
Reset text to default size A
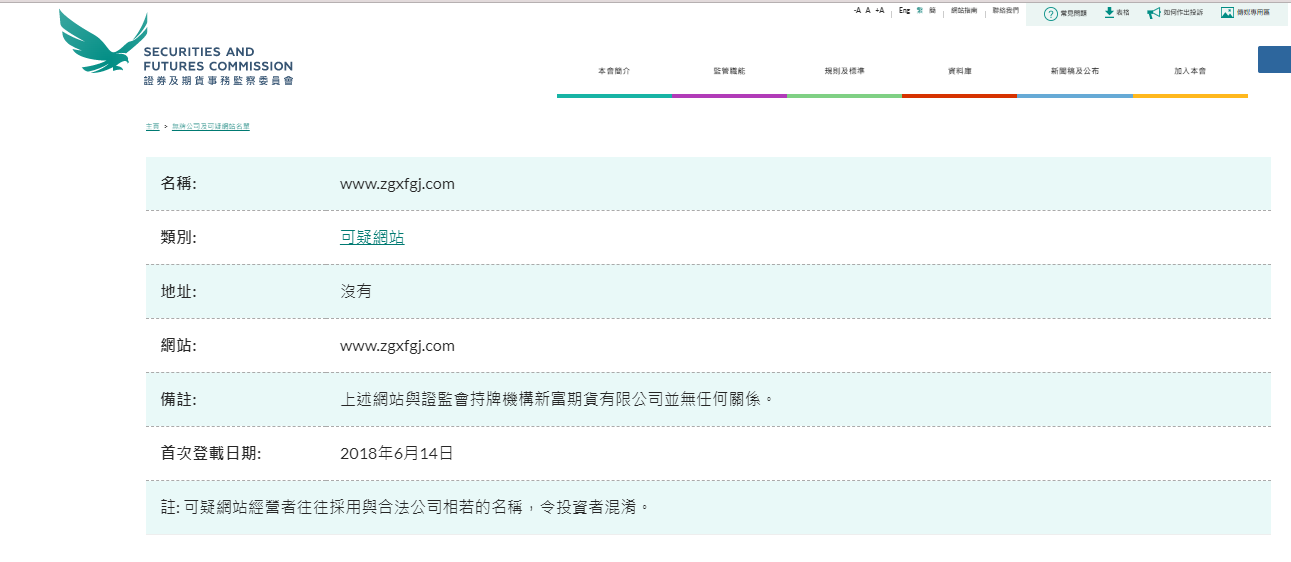[868, 10]
